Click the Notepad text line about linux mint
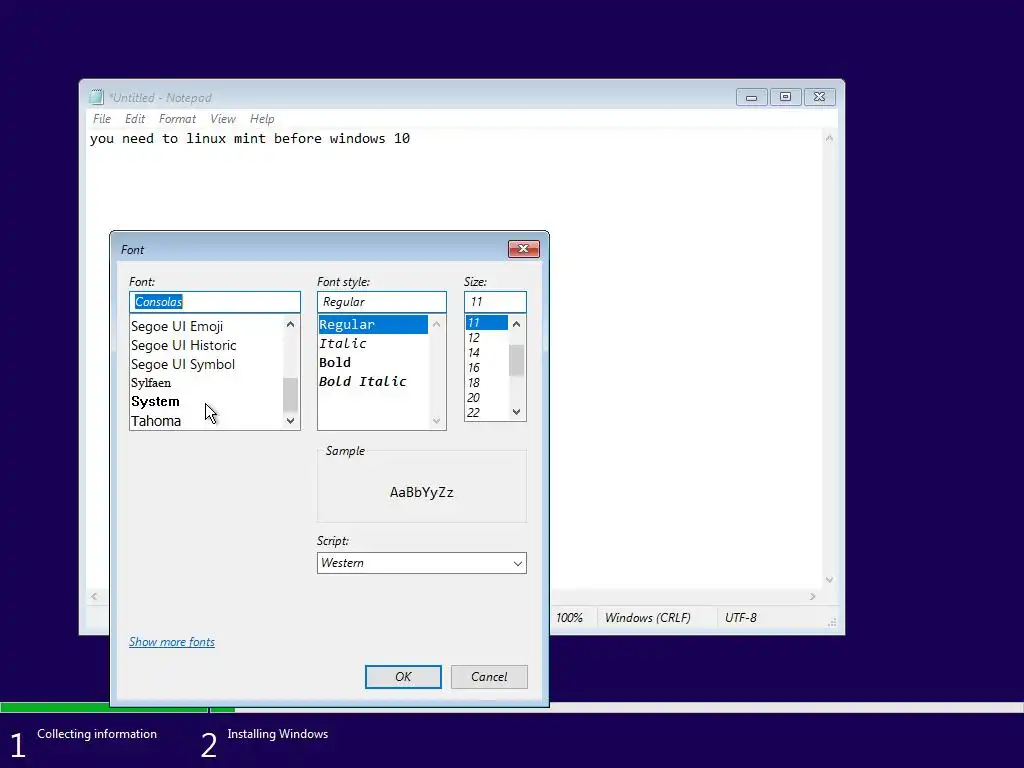 pos(250,138)
